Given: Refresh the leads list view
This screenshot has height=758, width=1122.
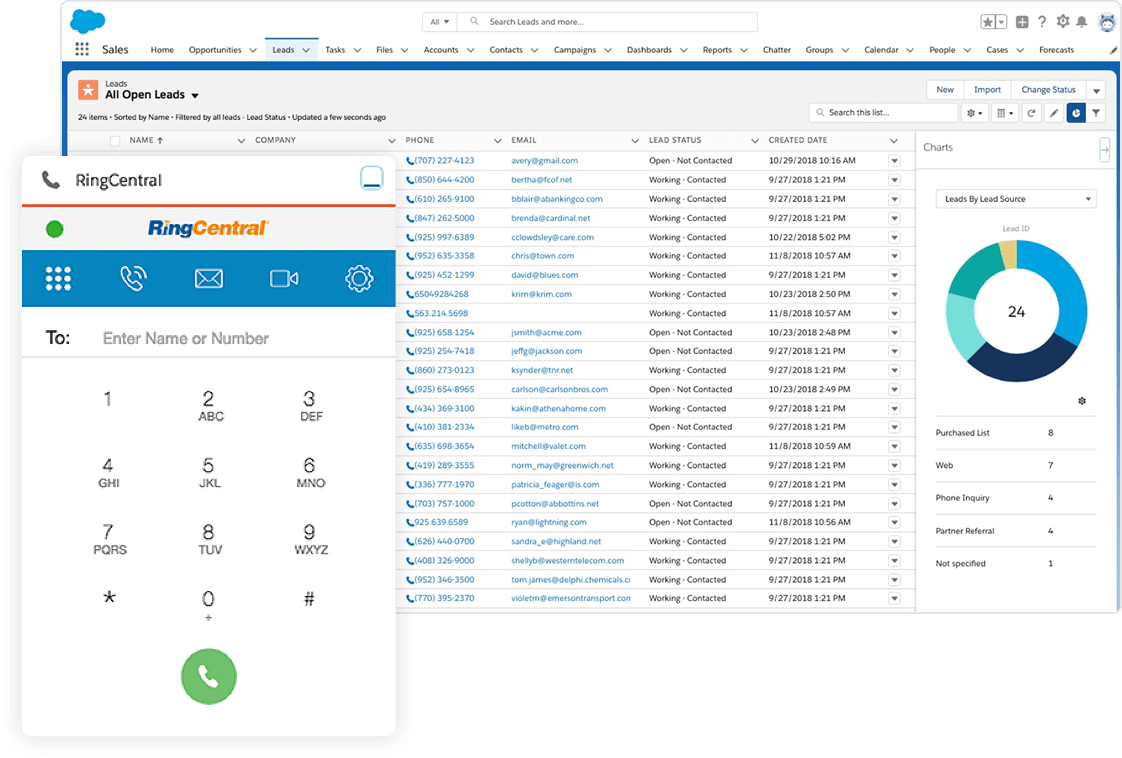Looking at the screenshot, I should (x=1031, y=114).
